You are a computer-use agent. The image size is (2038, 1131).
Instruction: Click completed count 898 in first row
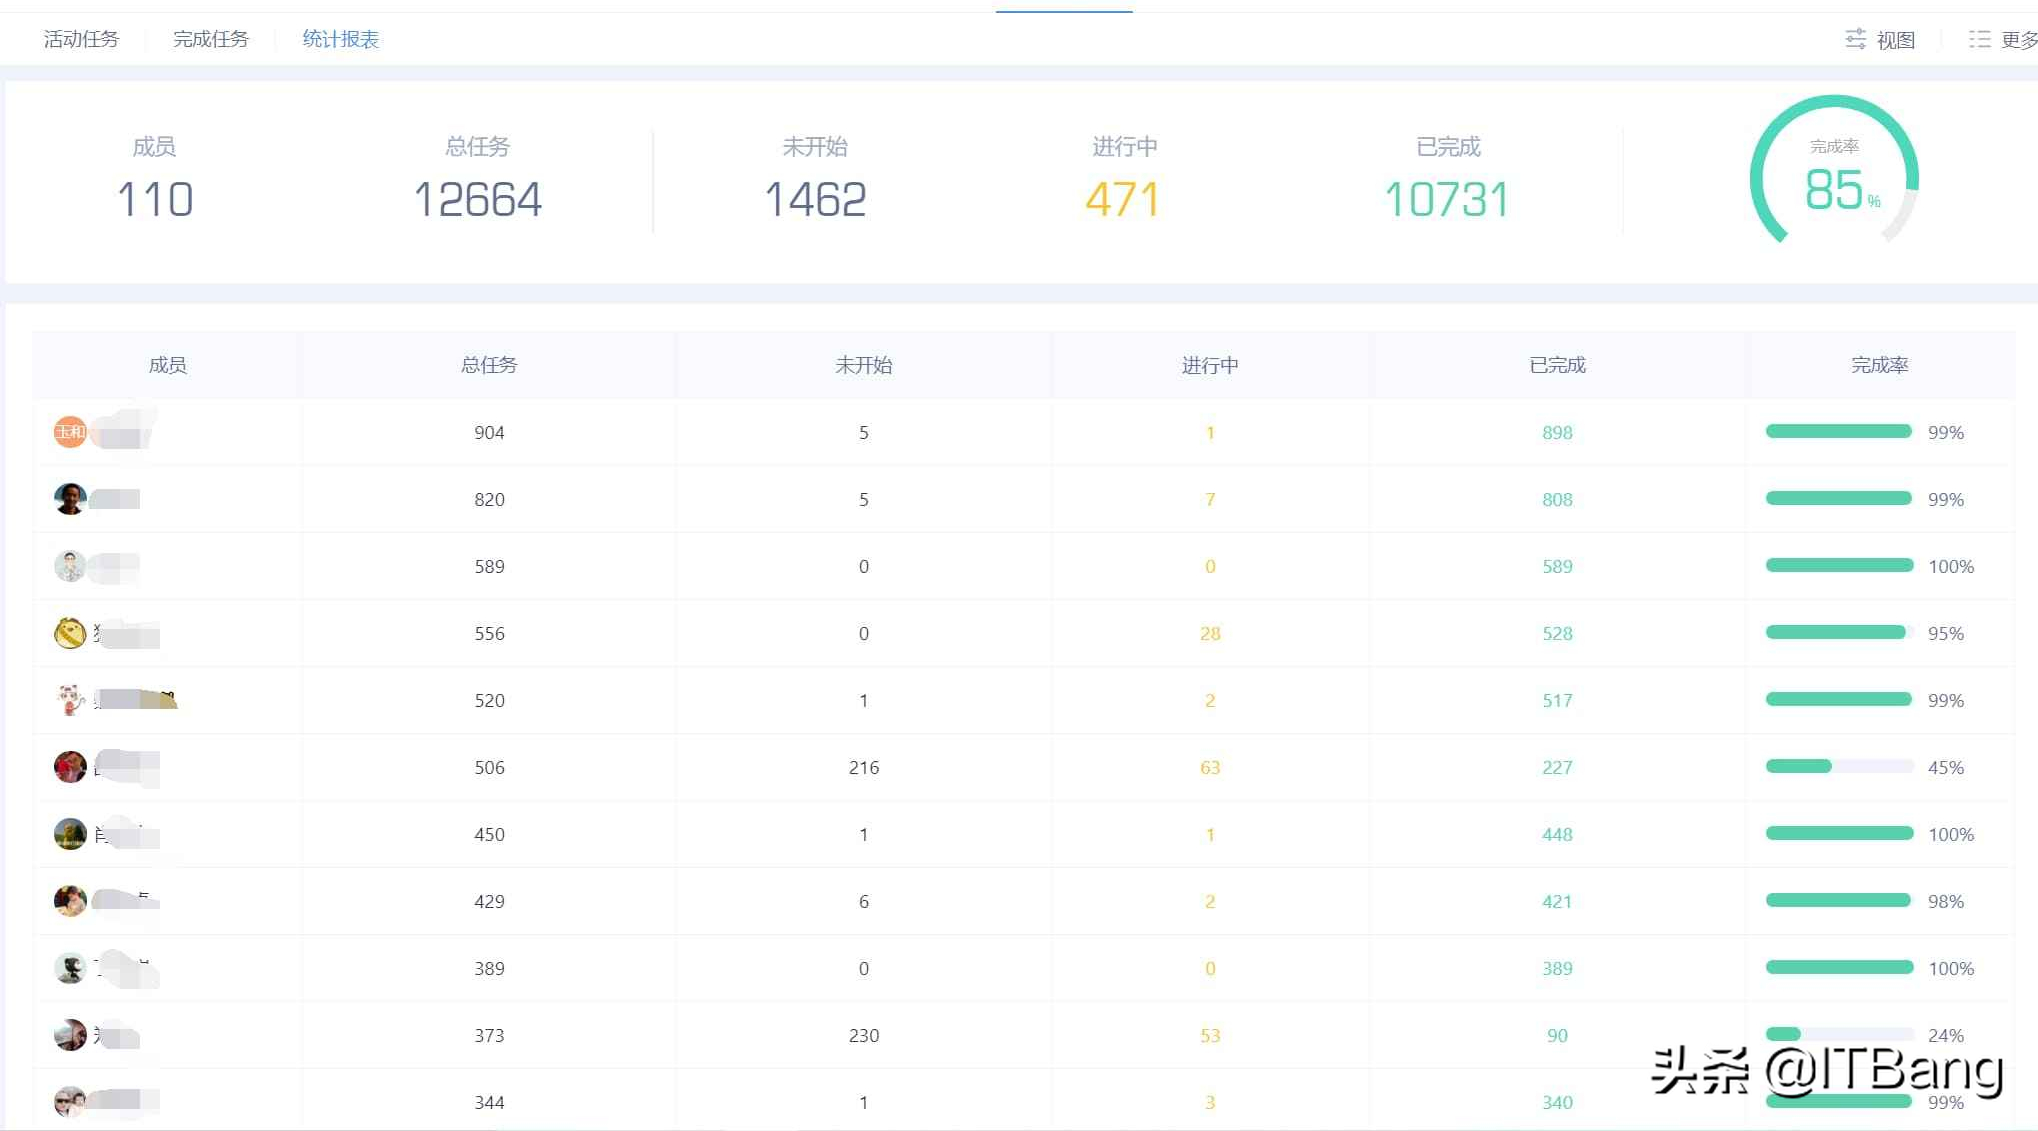coord(1557,433)
